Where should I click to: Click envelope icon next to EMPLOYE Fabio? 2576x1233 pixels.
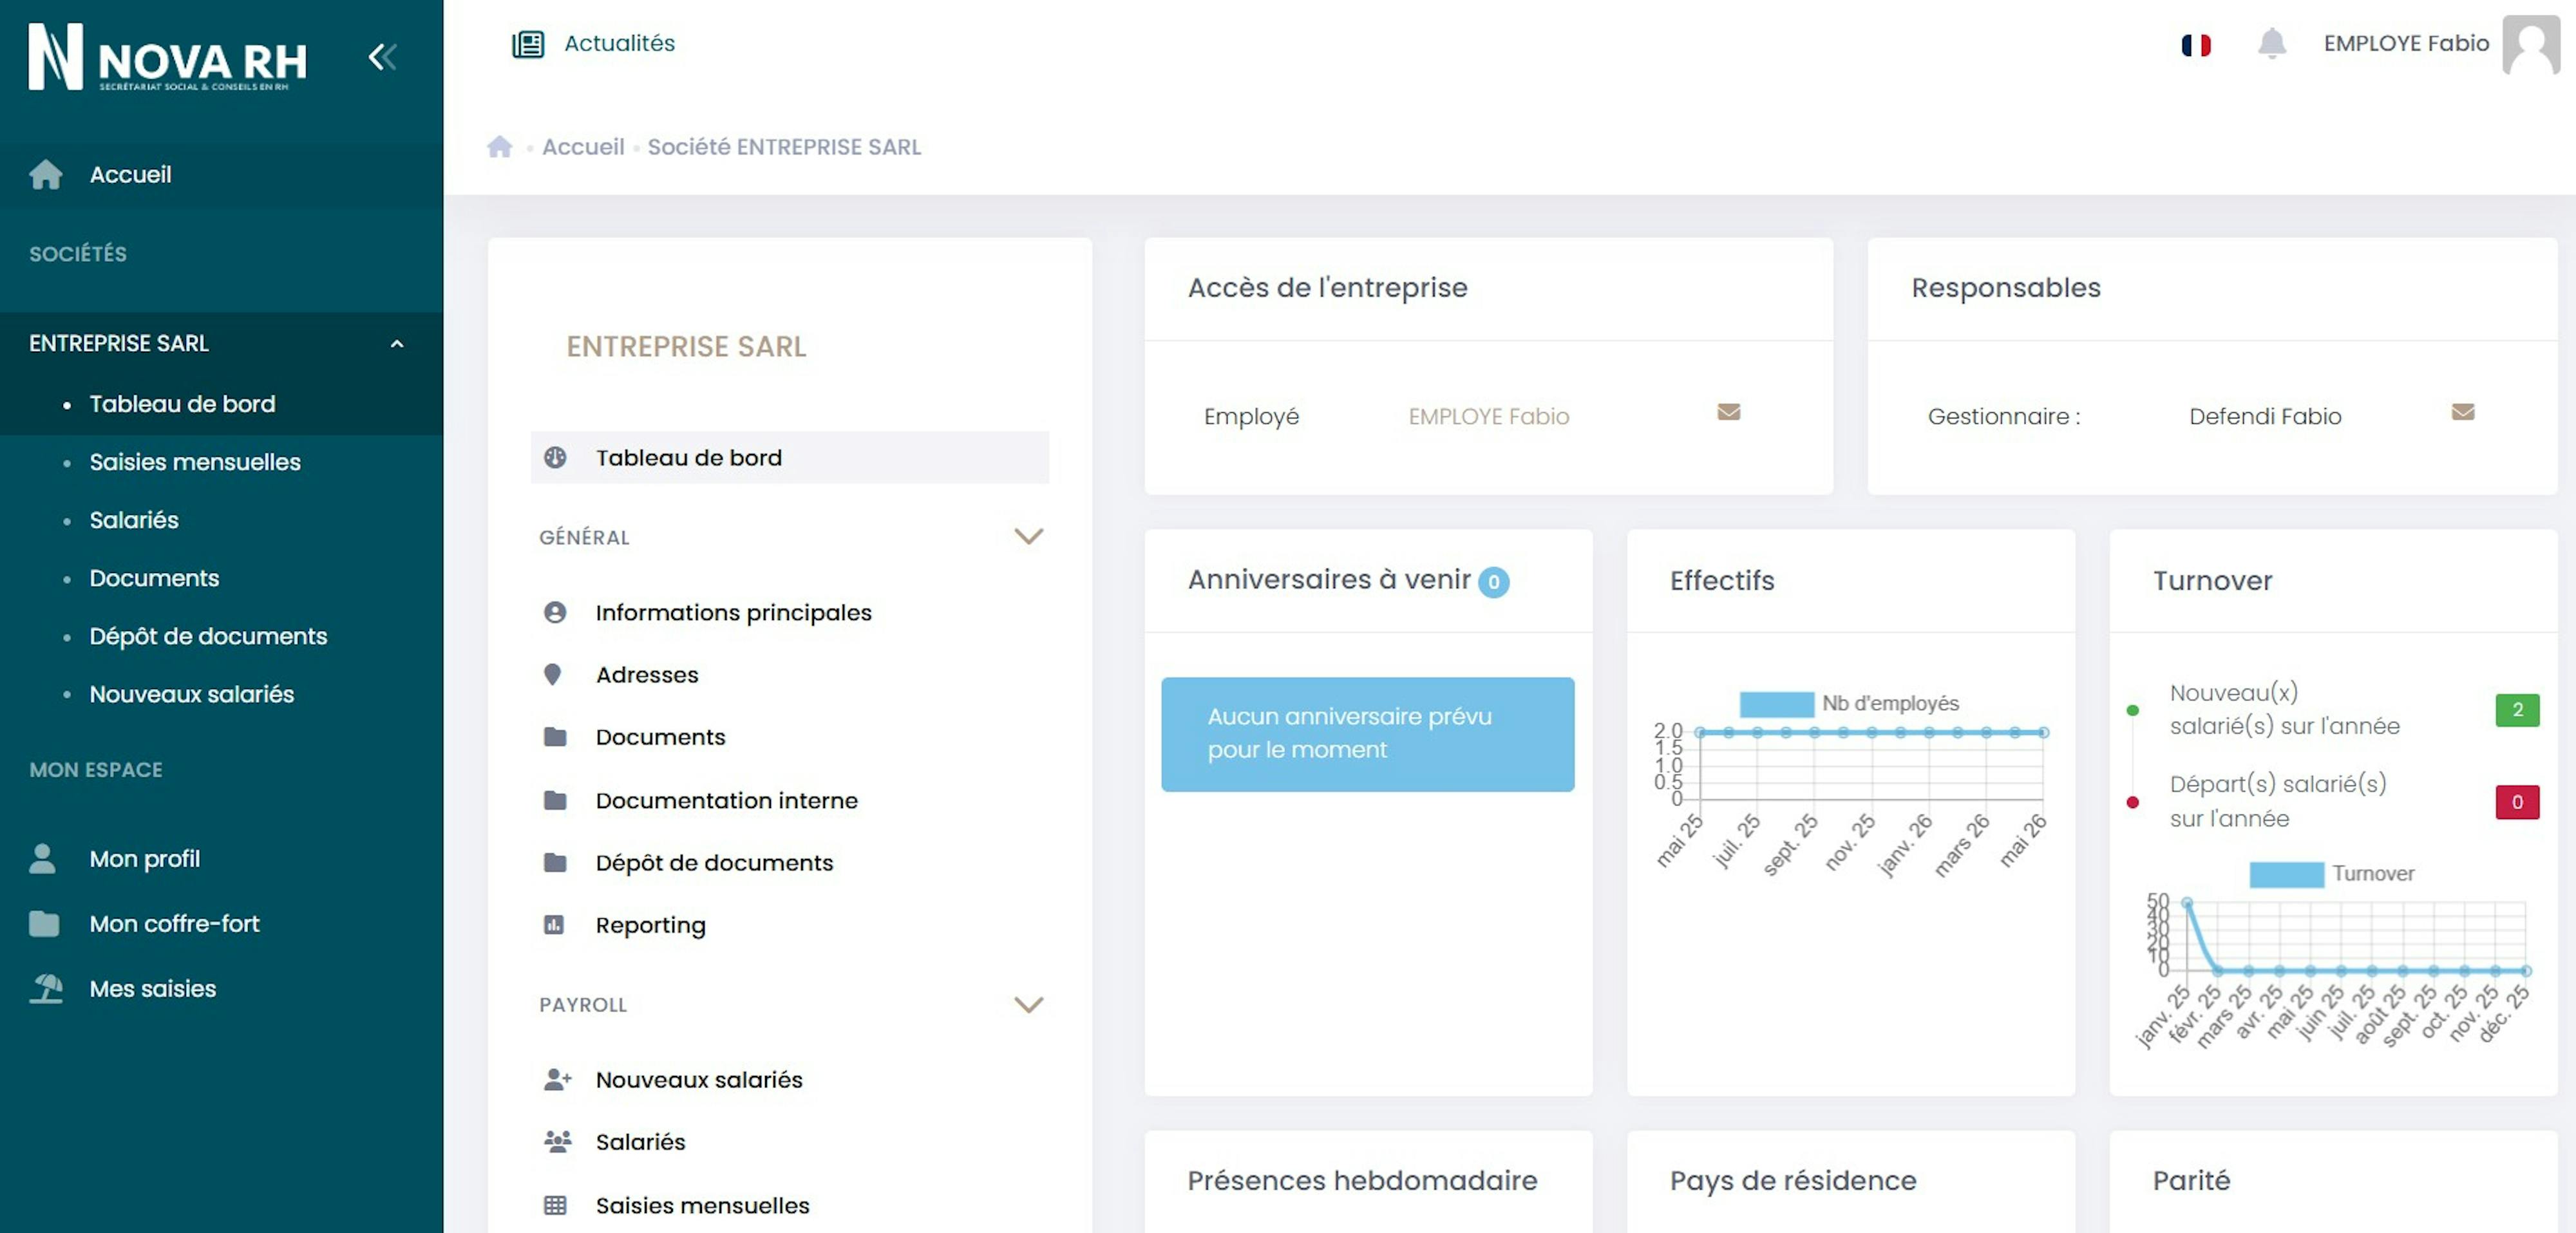(1728, 412)
